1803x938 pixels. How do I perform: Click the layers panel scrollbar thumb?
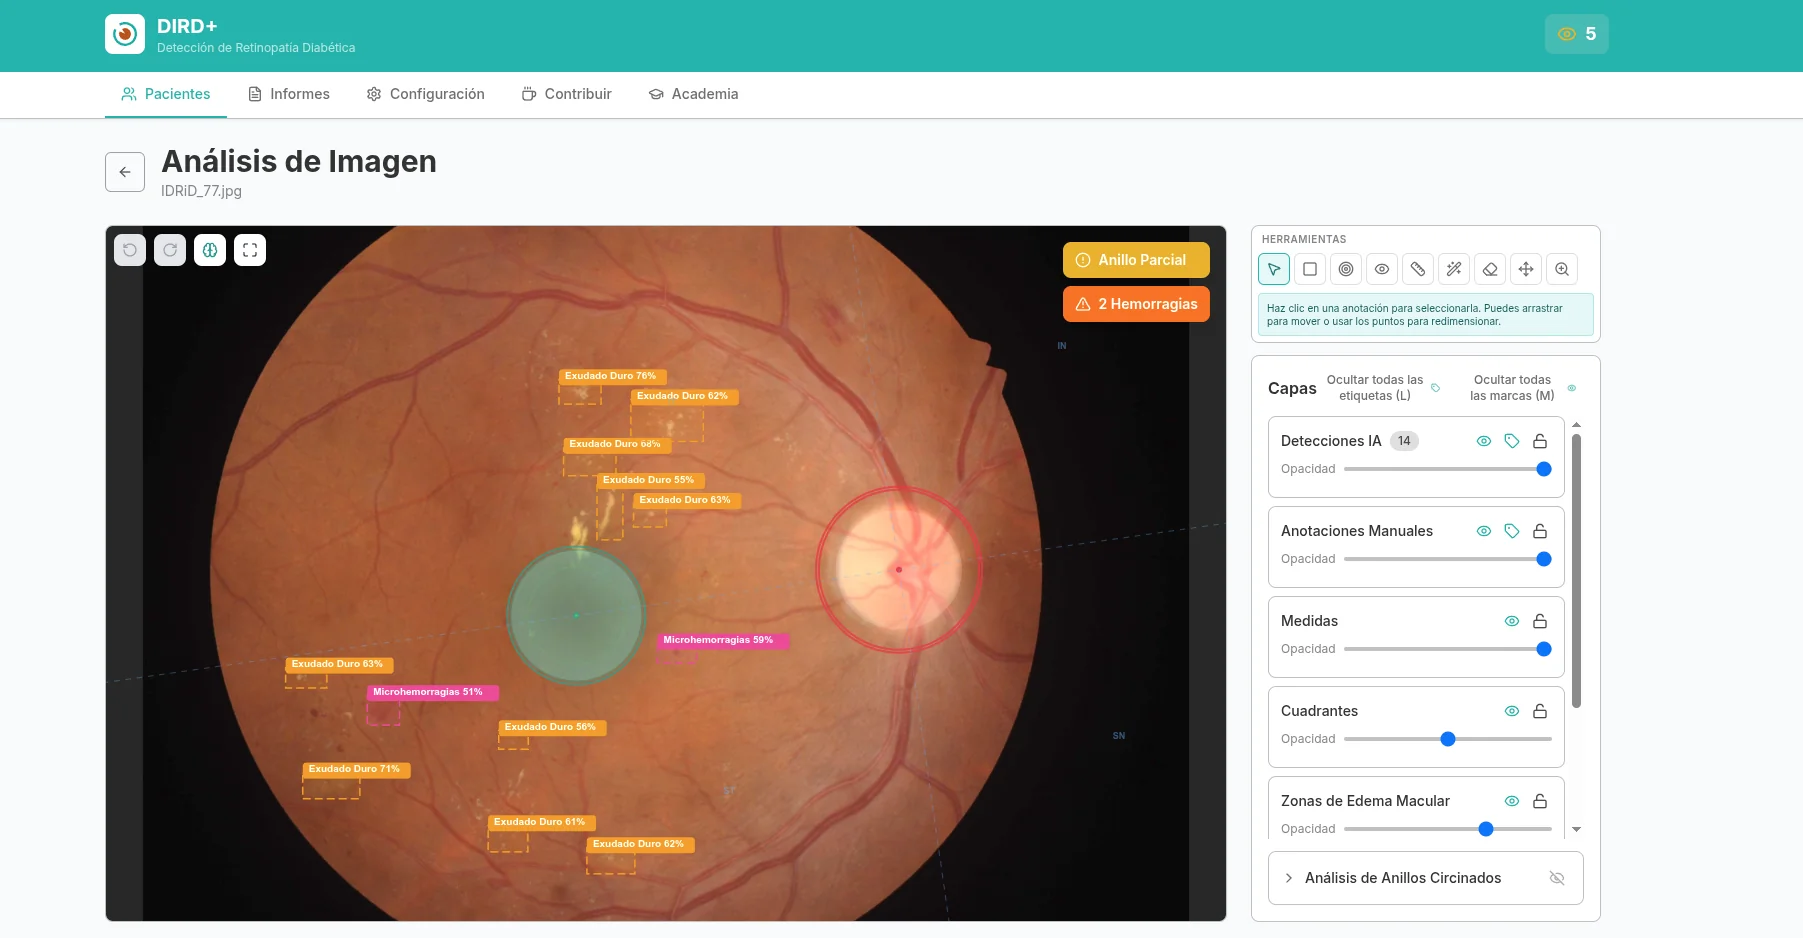coord(1577,570)
